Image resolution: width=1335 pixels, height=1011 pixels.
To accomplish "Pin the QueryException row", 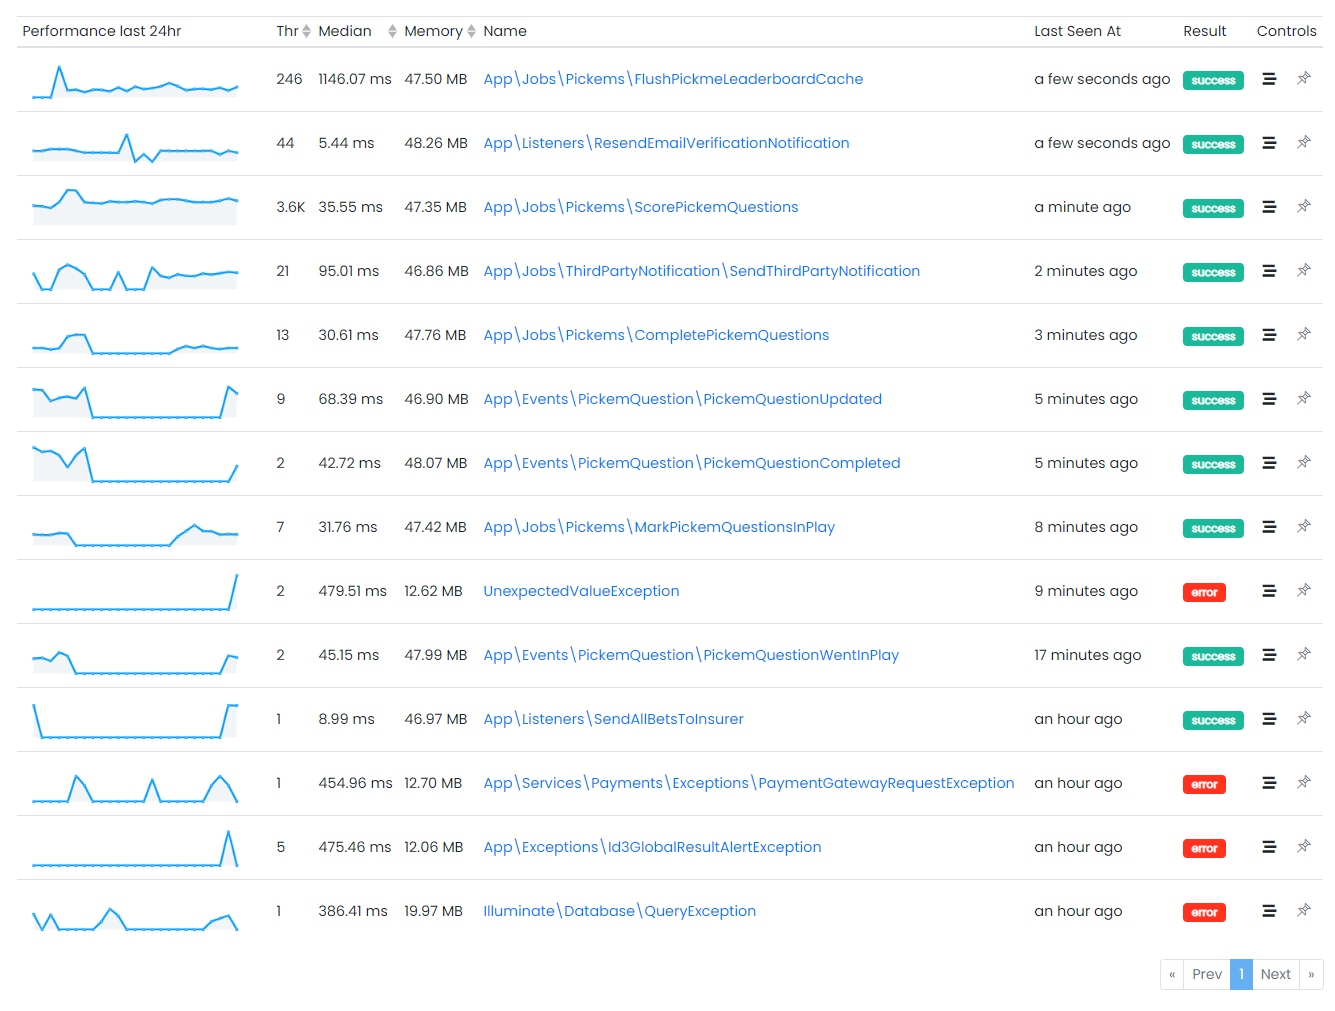I will coord(1304,911).
